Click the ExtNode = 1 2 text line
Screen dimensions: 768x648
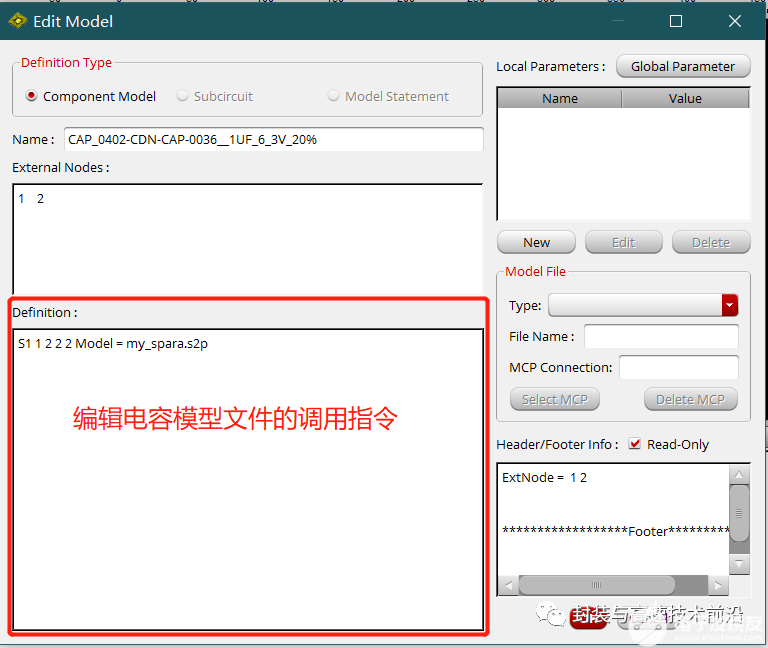pyautogui.click(x=544, y=478)
